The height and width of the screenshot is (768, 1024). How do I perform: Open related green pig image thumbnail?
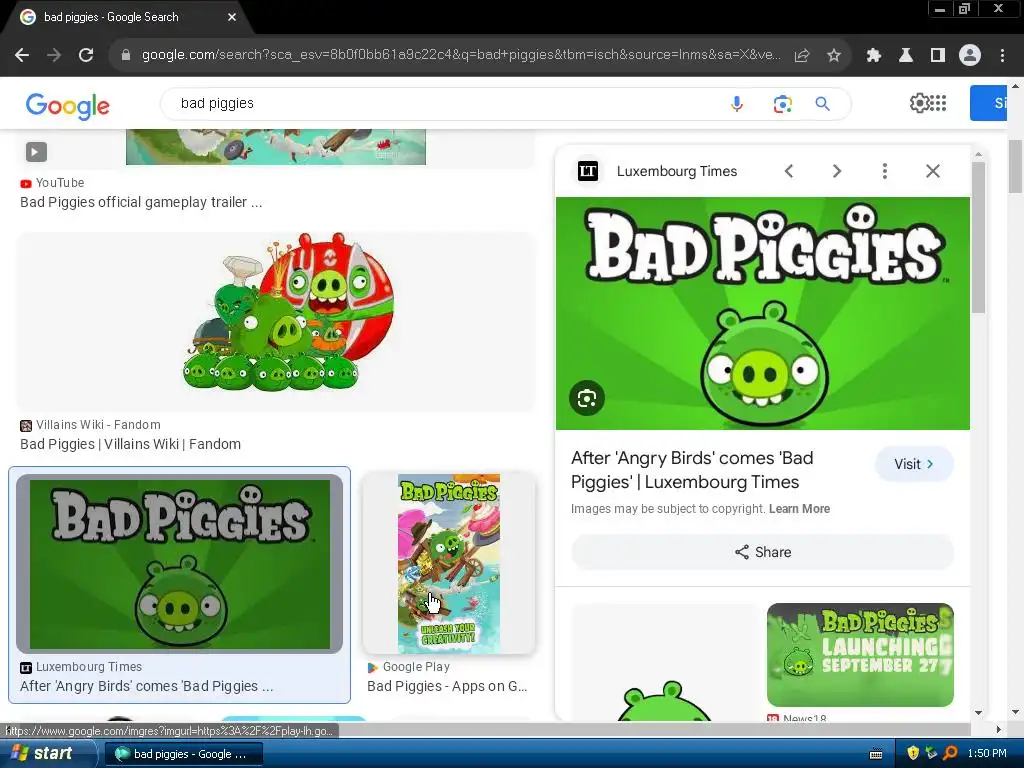pos(664,663)
